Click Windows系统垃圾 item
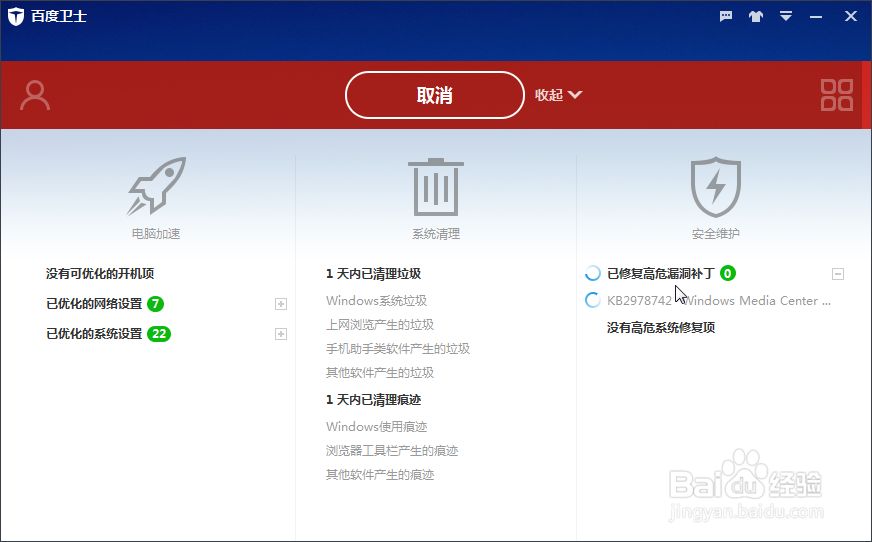Viewport: 872px width, 542px height. 376,301
